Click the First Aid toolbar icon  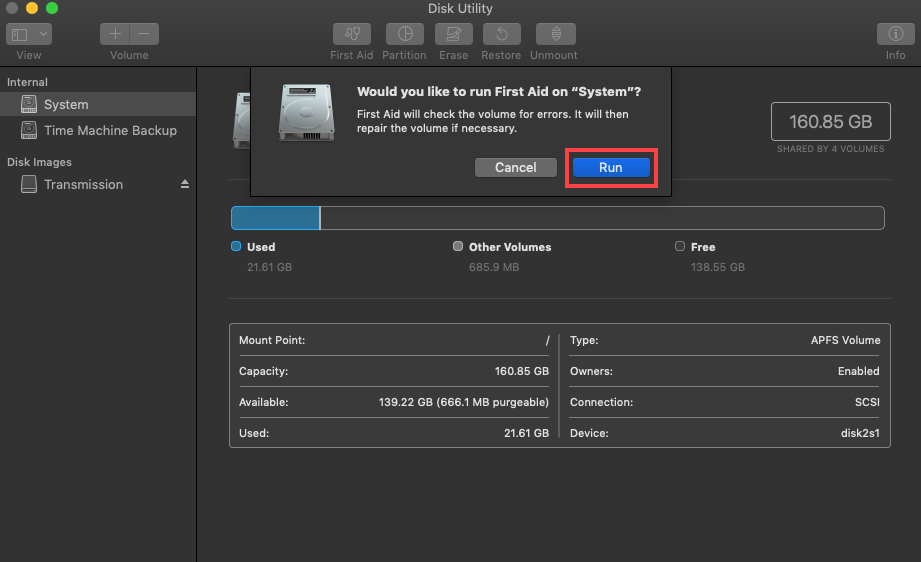pyautogui.click(x=351, y=34)
